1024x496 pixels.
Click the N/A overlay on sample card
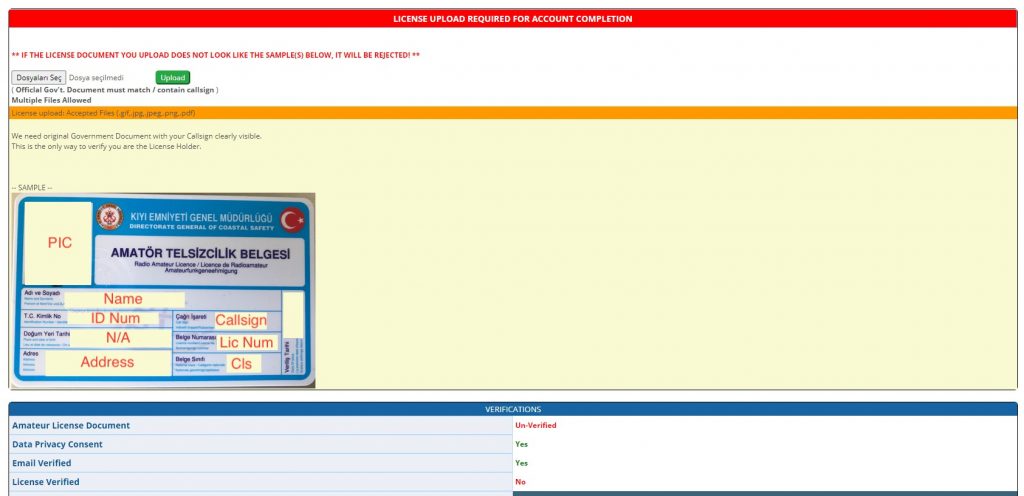(x=118, y=338)
